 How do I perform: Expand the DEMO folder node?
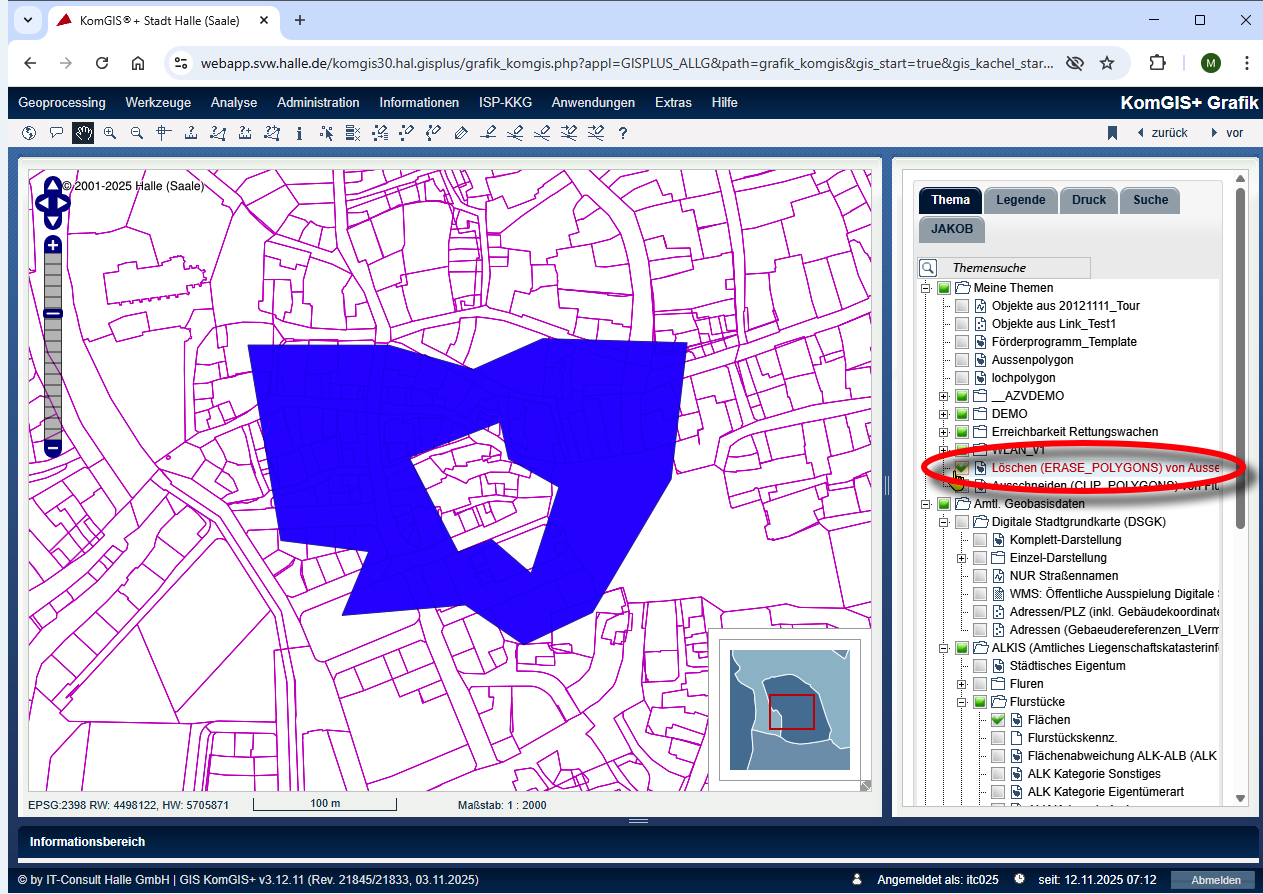[944, 414]
